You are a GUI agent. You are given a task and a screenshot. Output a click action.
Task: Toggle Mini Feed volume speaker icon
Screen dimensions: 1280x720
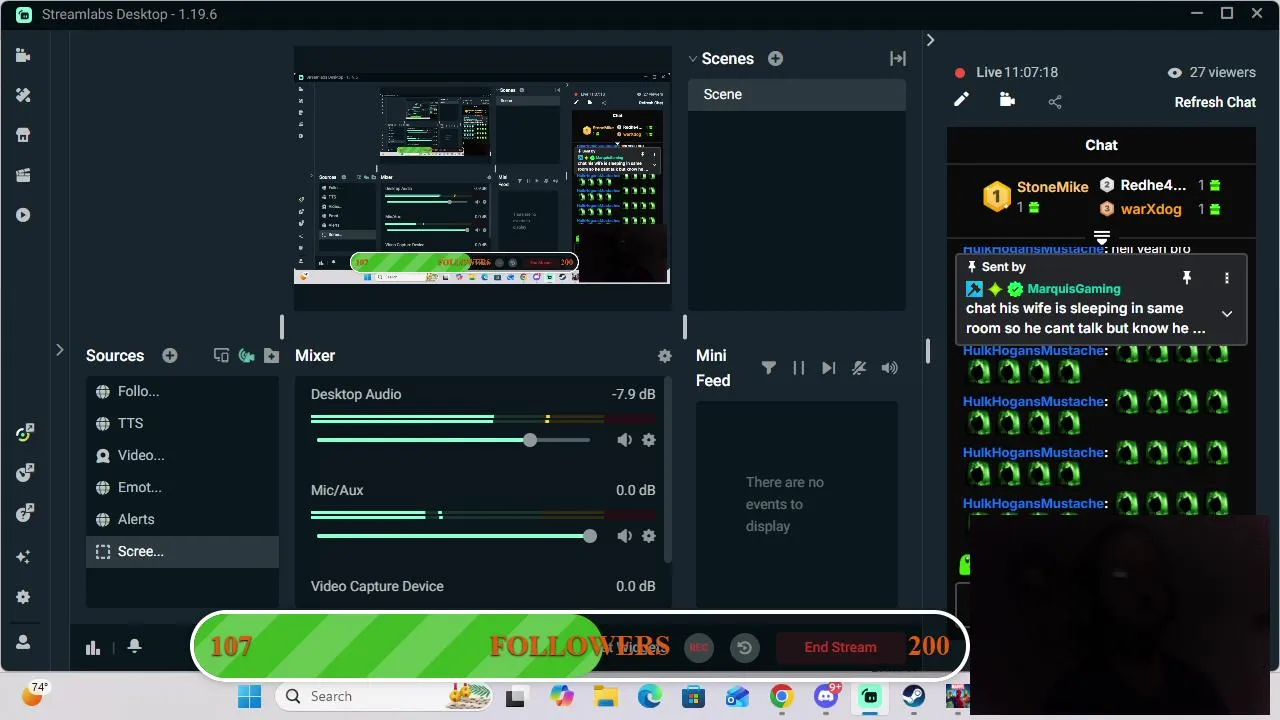pyautogui.click(x=889, y=368)
